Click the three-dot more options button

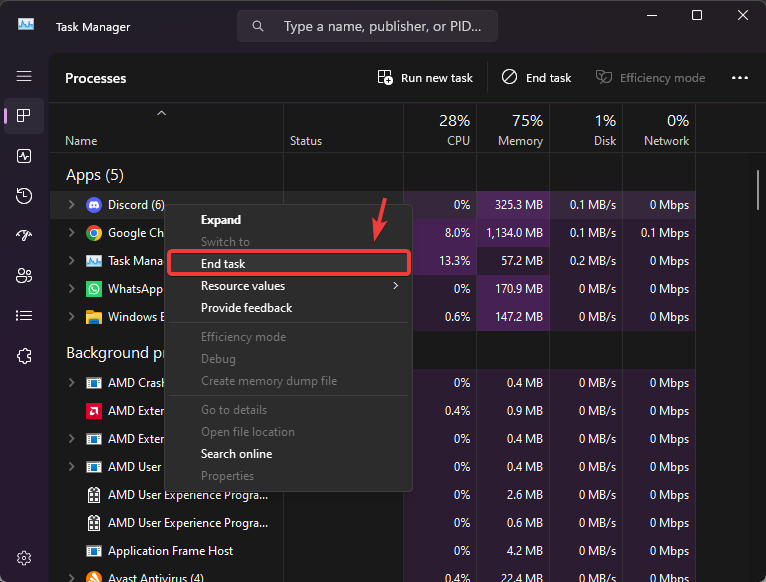tap(740, 77)
